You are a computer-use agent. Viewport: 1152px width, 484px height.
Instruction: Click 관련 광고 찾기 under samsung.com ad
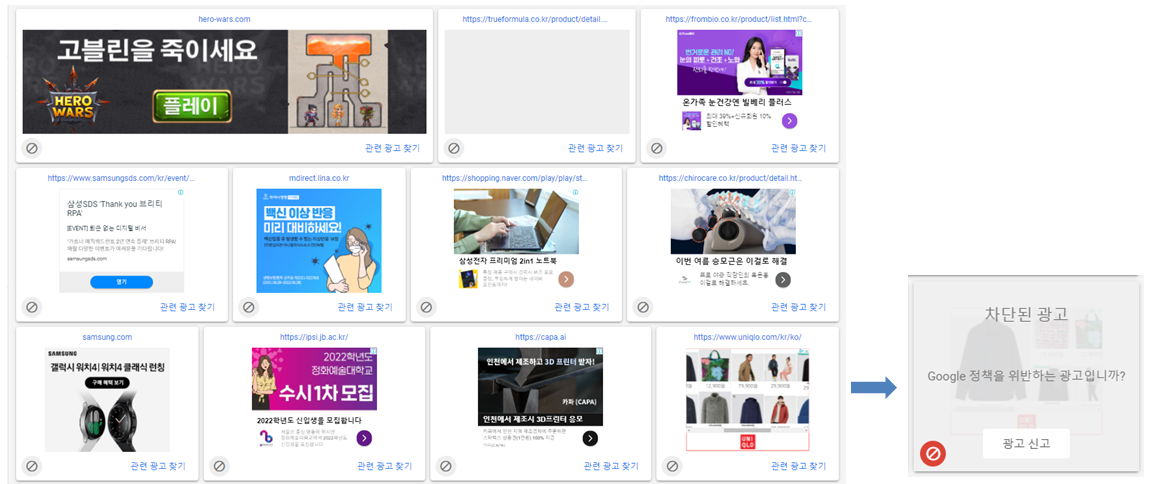coord(158,466)
